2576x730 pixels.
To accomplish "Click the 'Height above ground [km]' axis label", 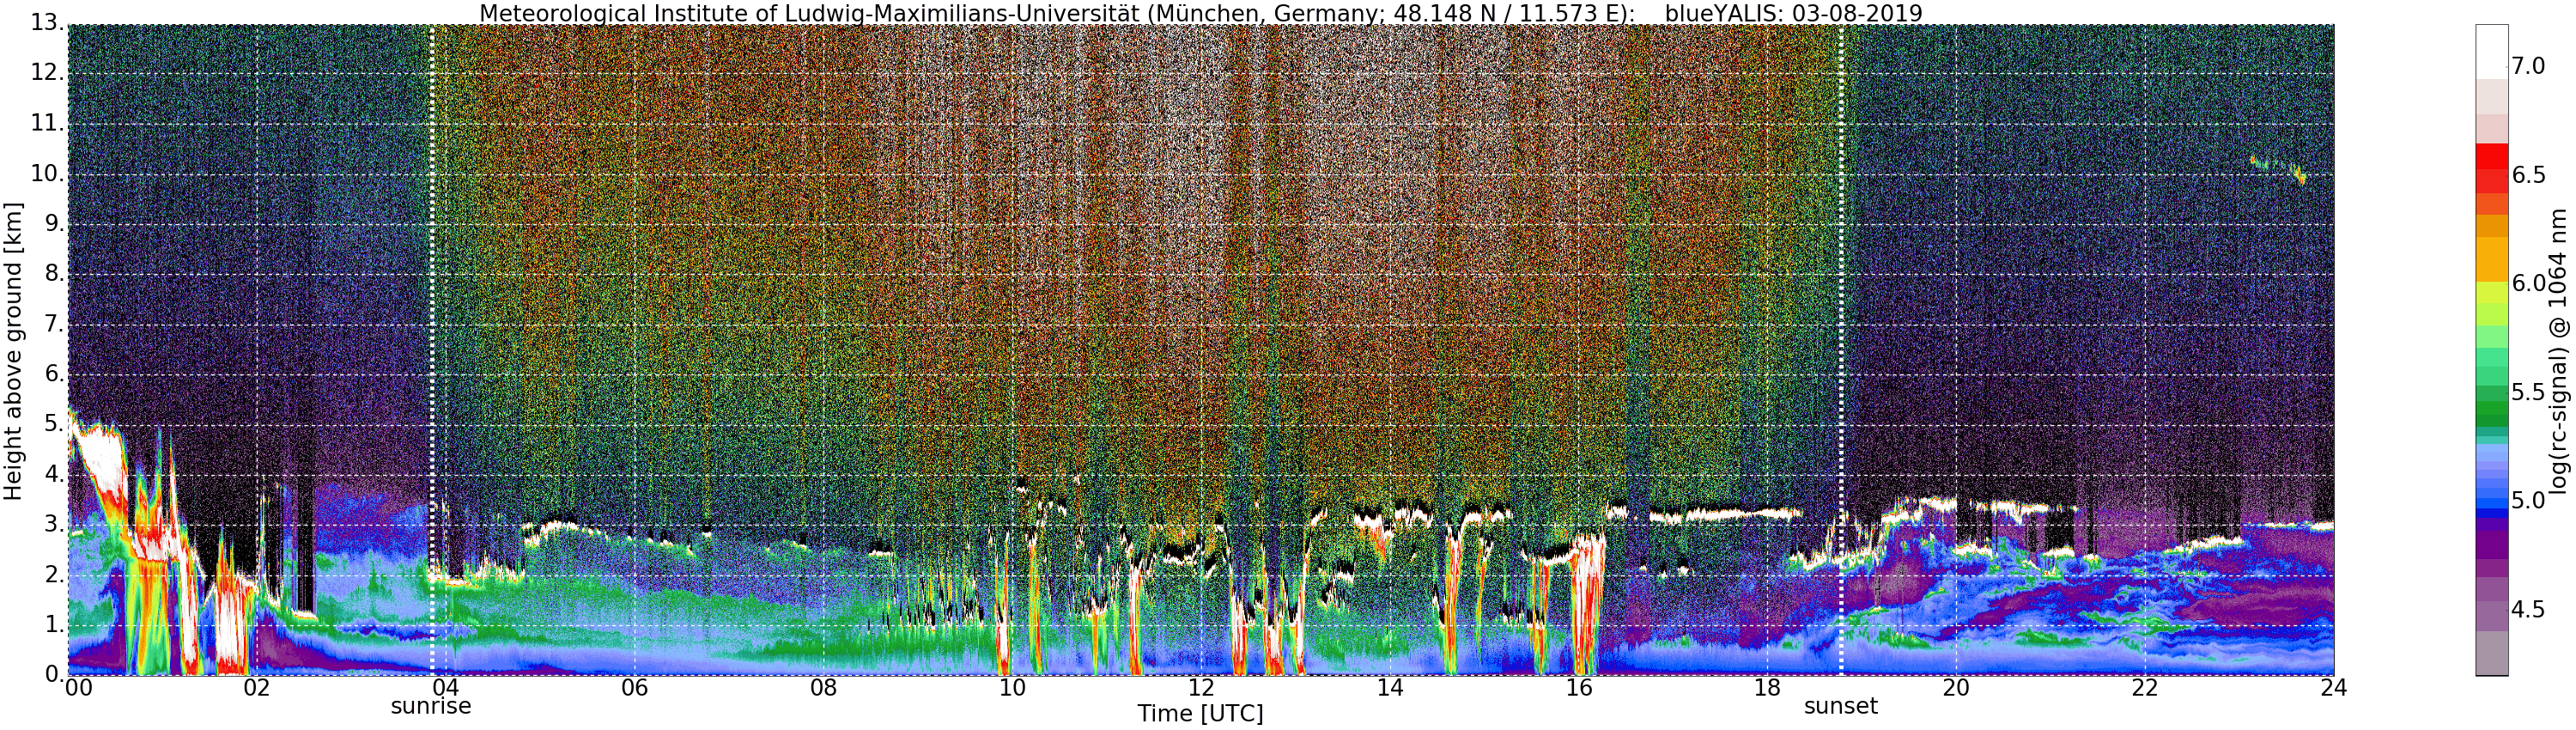I will coord(13,351).
